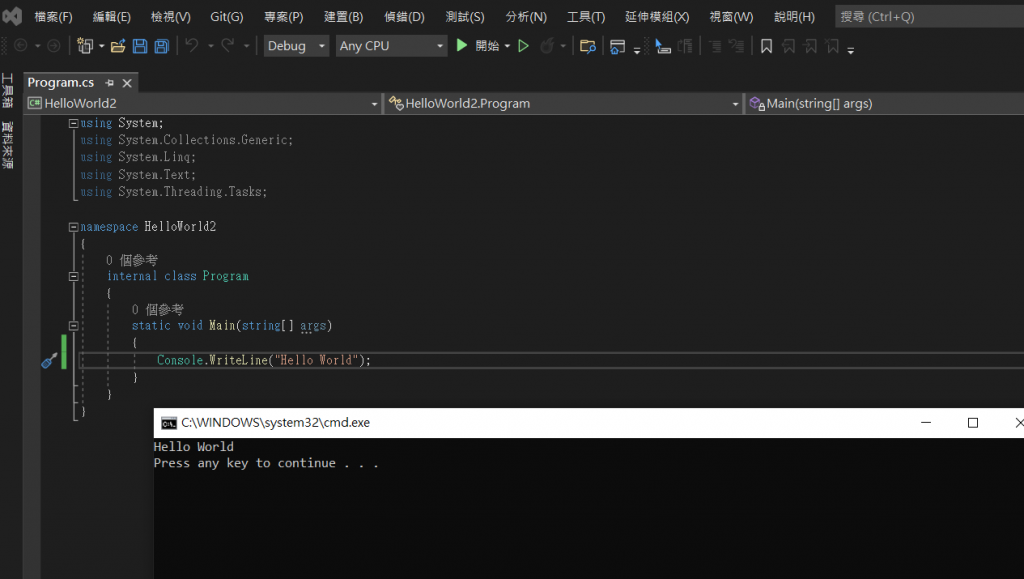Collapse the internal class Program block
1024x579 pixels.
[74, 276]
